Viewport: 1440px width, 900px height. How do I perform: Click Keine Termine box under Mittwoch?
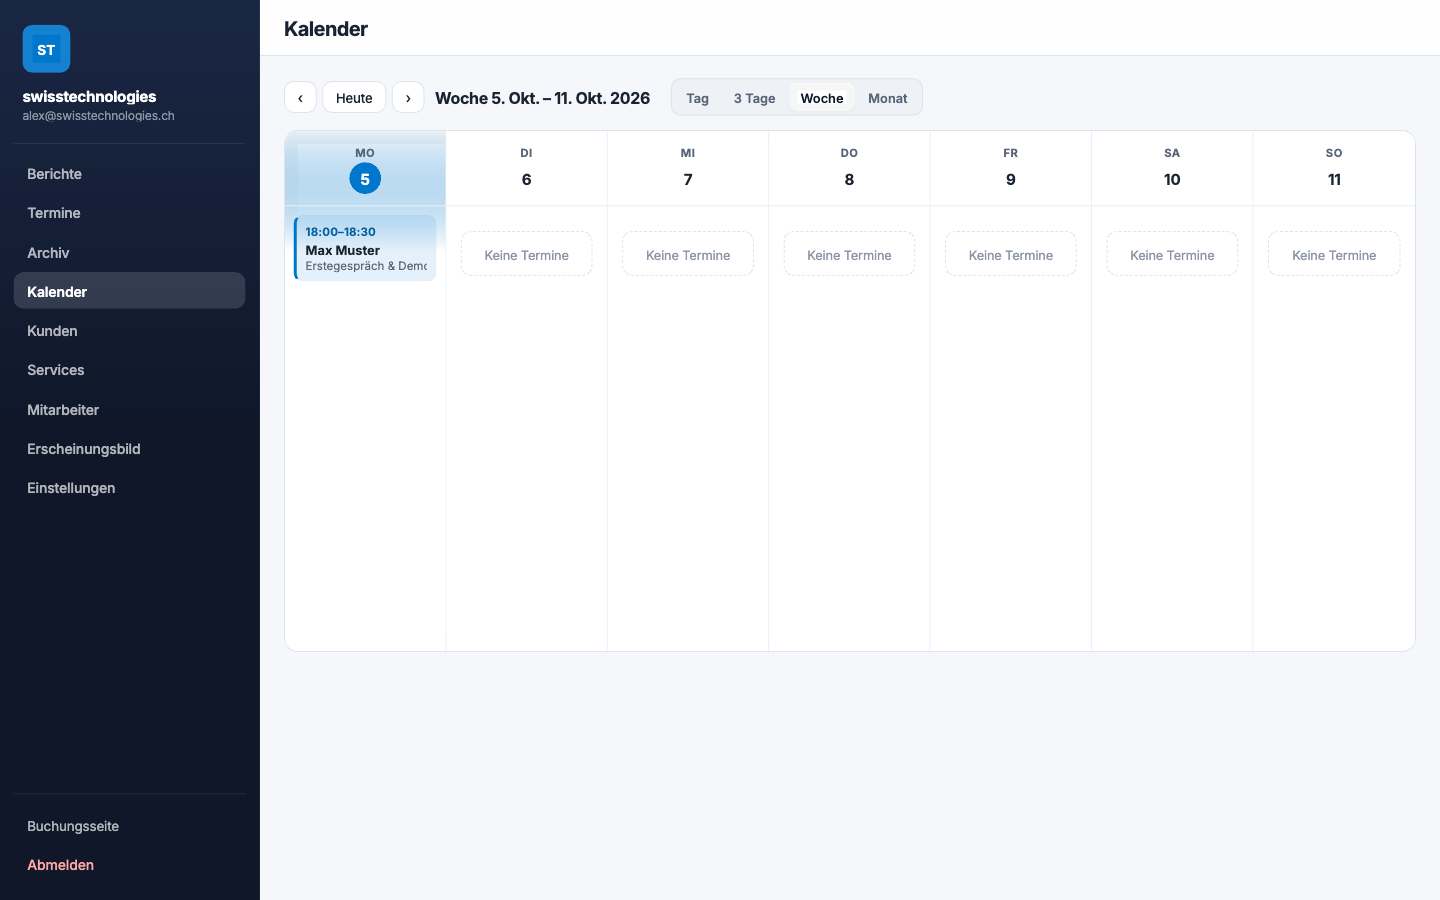pyautogui.click(x=688, y=254)
